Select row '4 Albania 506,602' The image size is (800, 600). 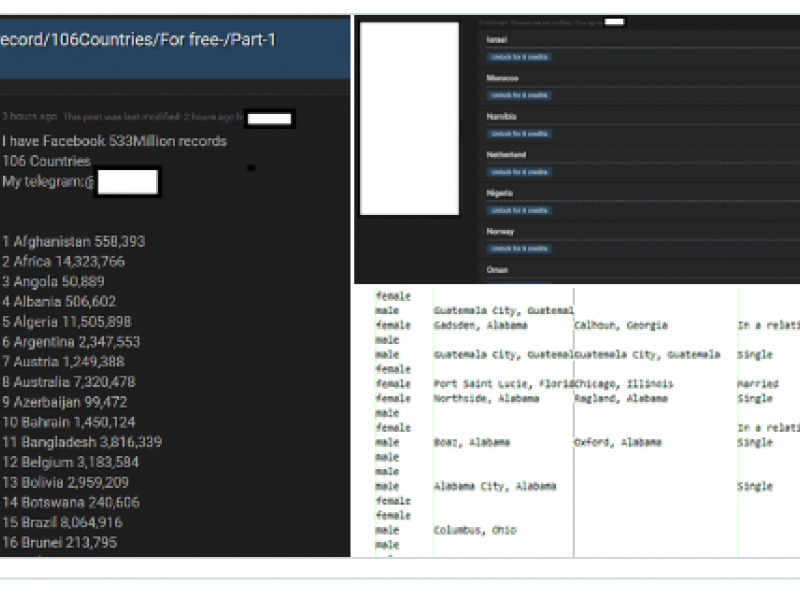point(59,302)
